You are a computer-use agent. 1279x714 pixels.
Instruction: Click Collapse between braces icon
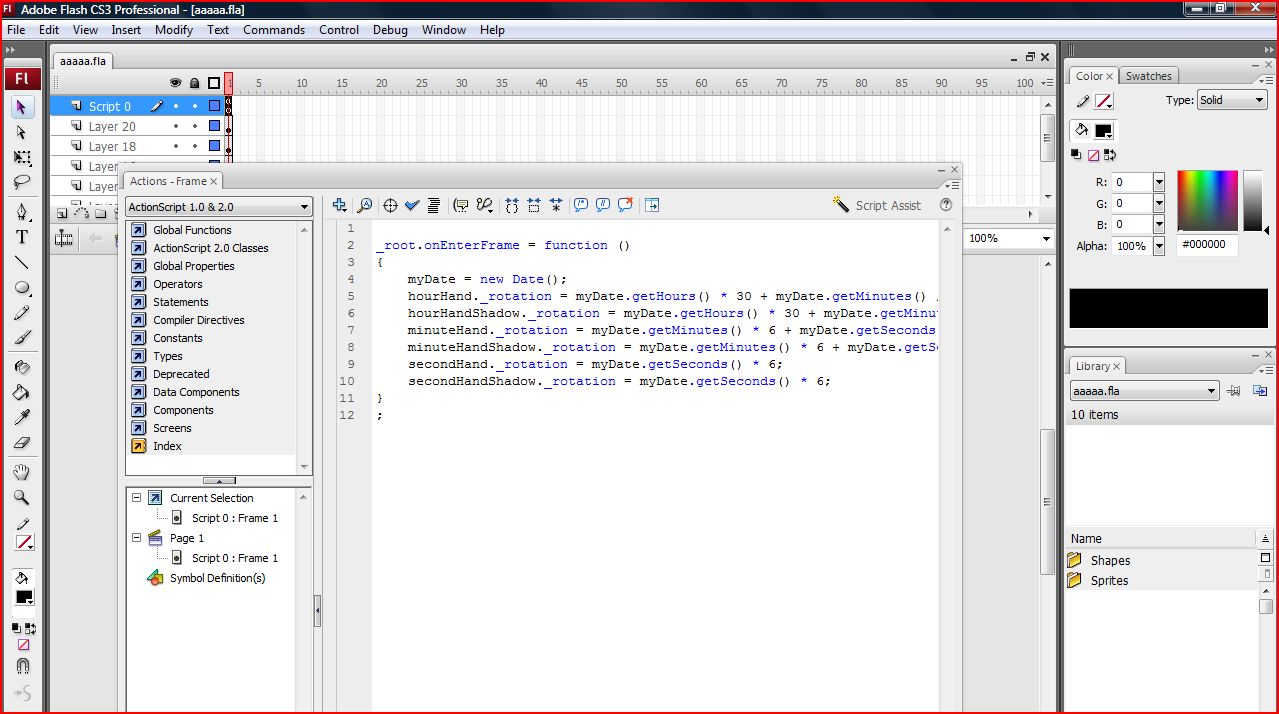click(x=512, y=205)
